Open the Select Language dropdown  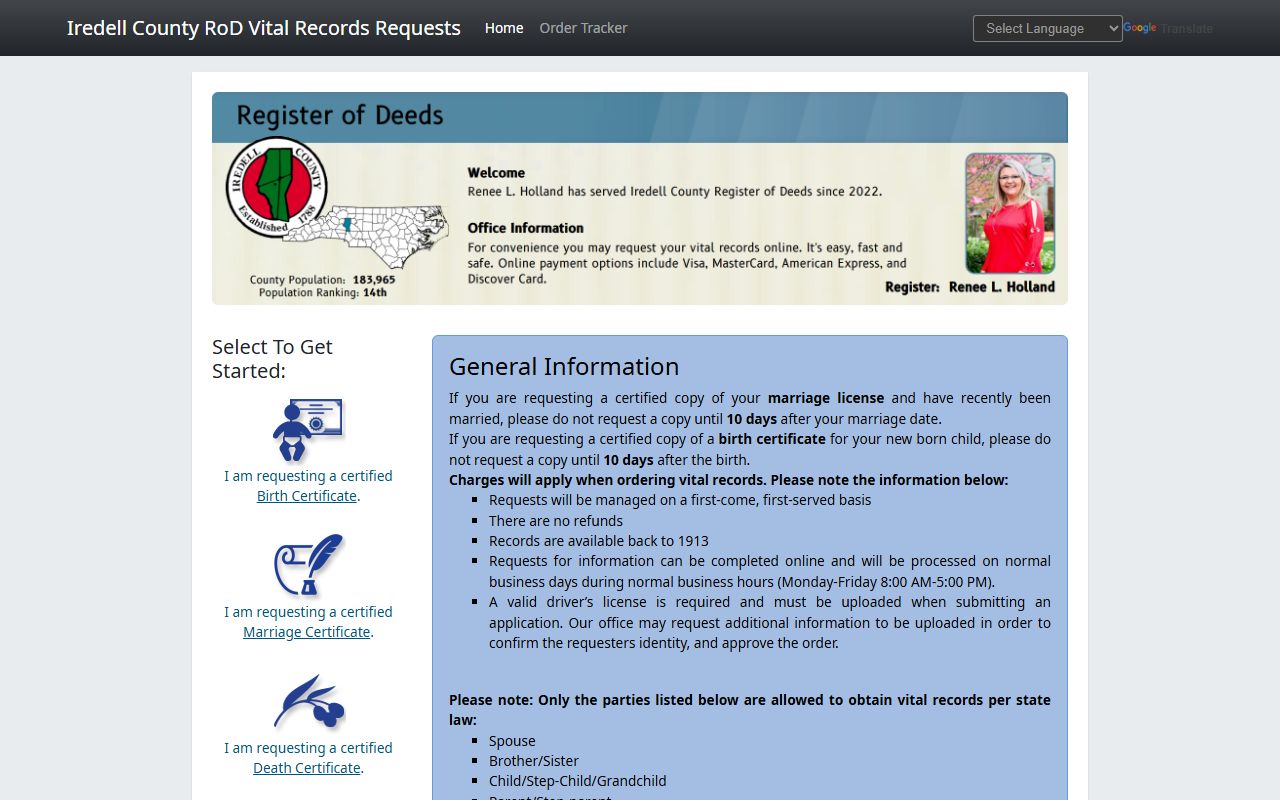point(1048,28)
